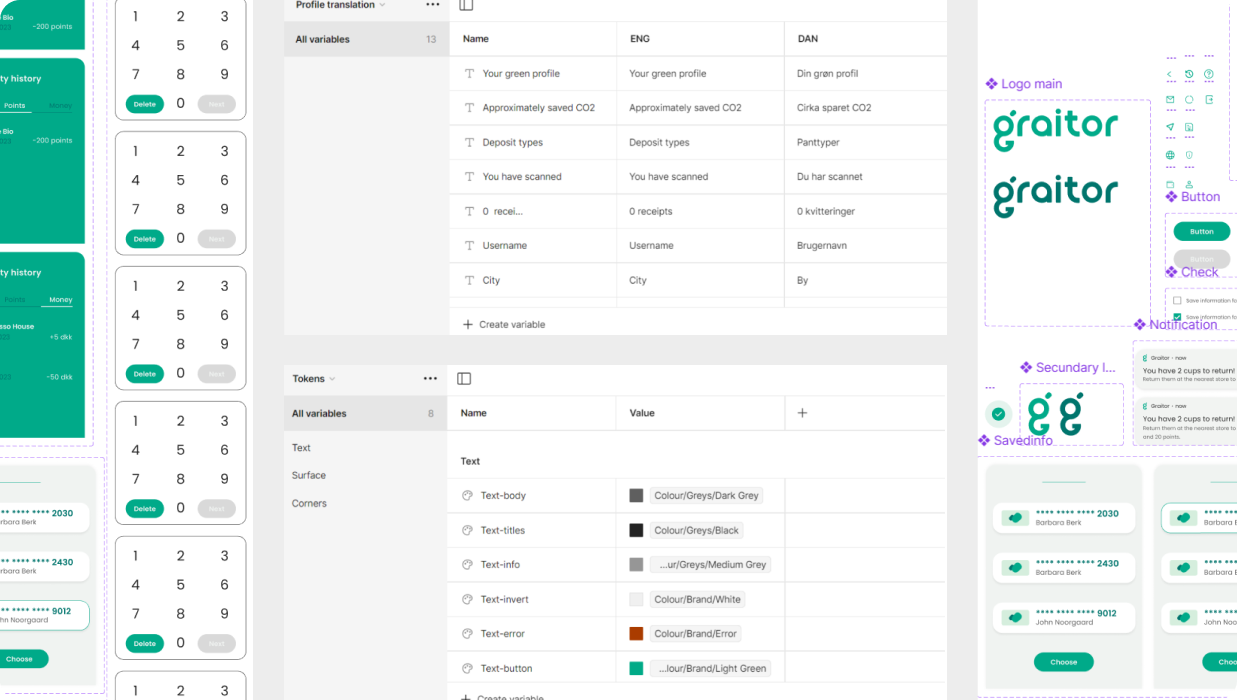Untick the checked Save information checkbox
The width and height of the screenshot is (1237, 700).
pyautogui.click(x=1177, y=317)
